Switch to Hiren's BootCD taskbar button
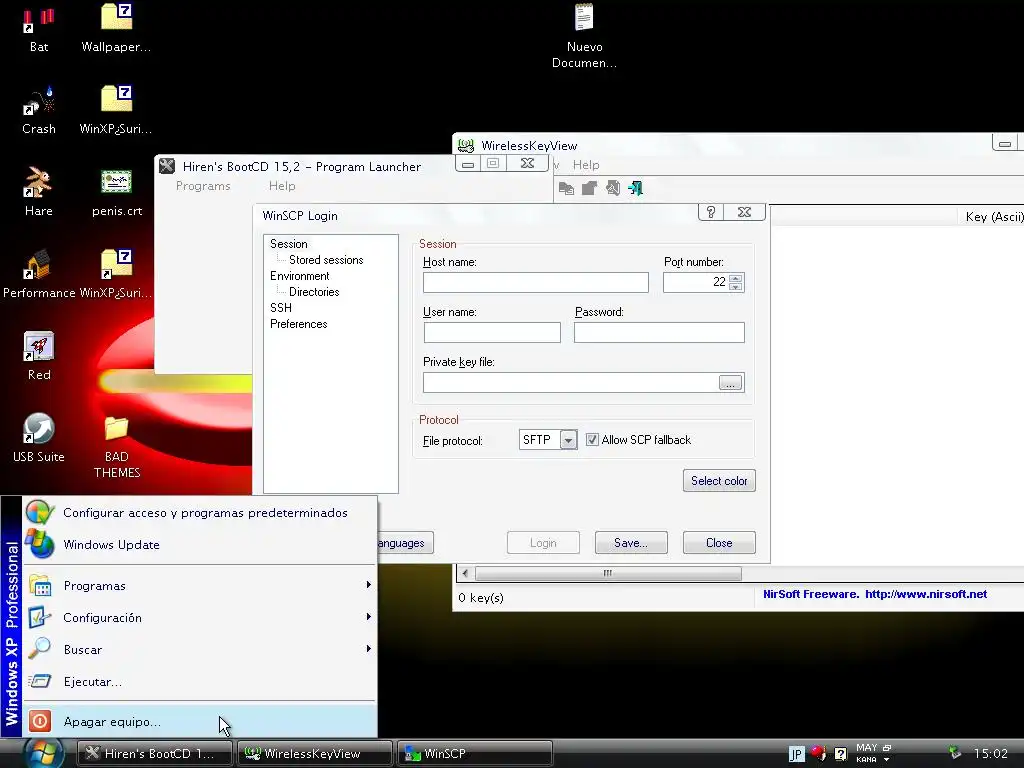Image resolution: width=1024 pixels, height=768 pixels. click(155, 754)
